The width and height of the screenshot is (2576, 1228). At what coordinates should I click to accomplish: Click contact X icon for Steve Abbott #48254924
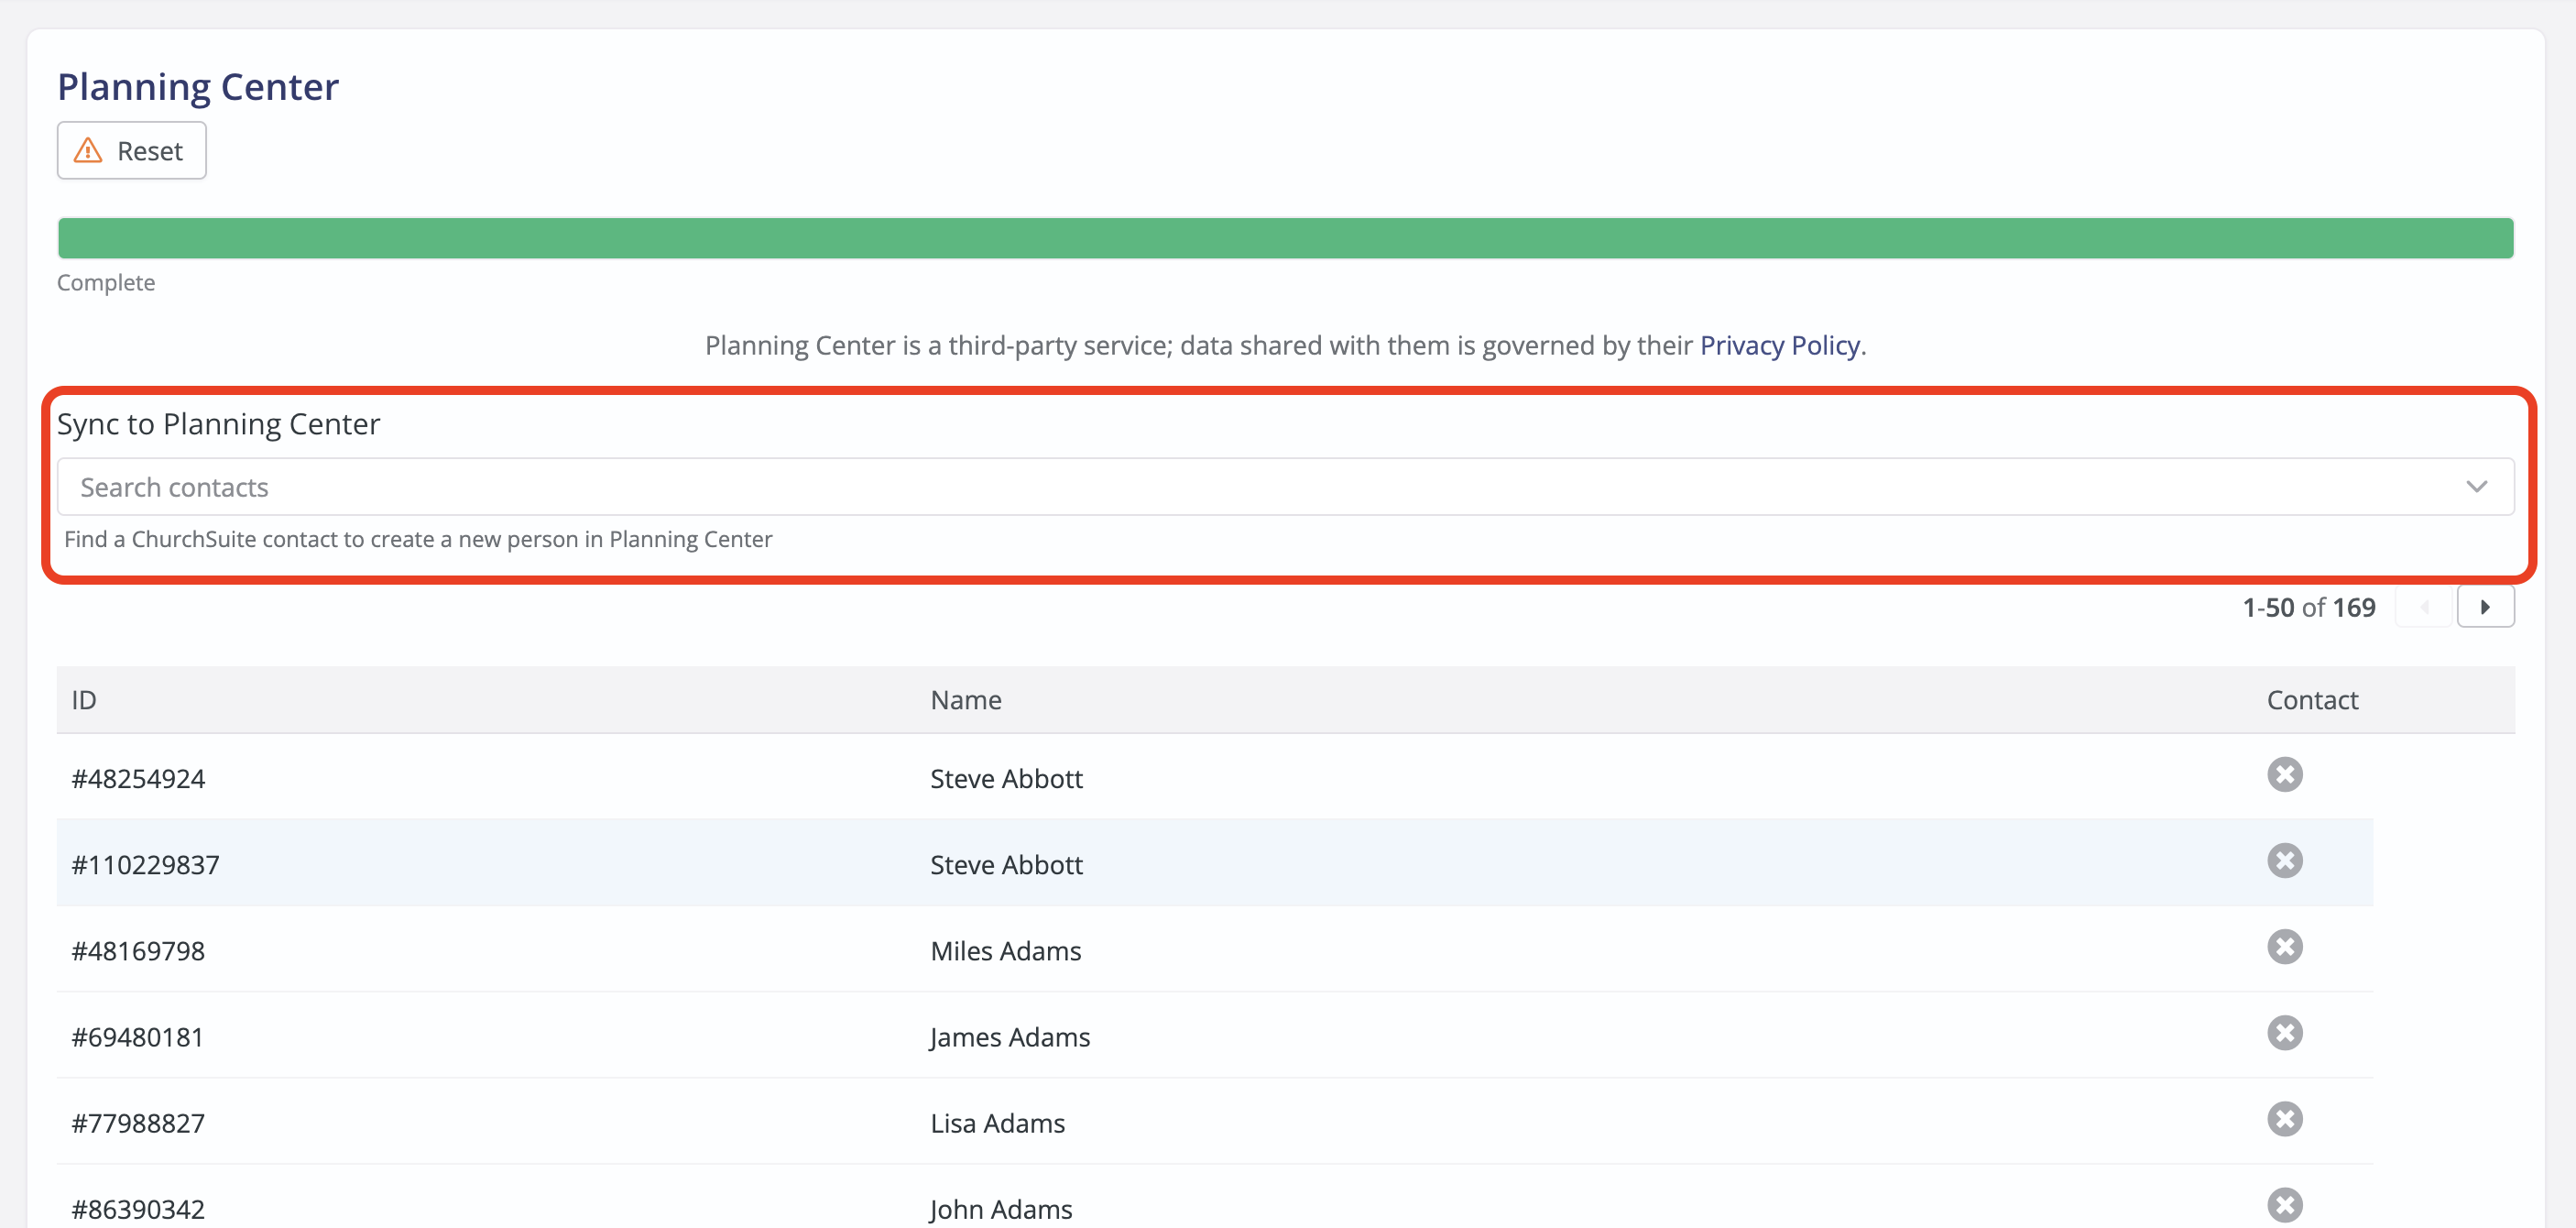[2284, 774]
